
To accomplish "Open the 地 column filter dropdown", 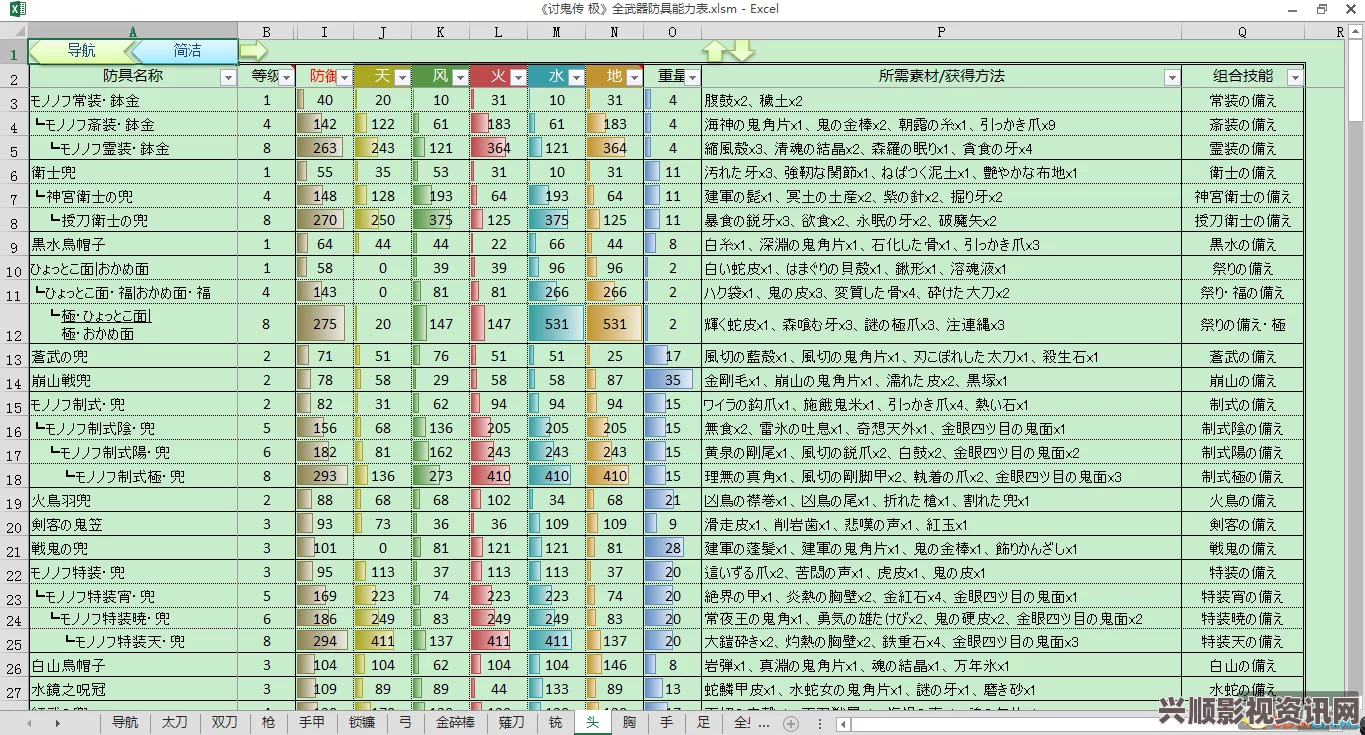I will pos(634,77).
